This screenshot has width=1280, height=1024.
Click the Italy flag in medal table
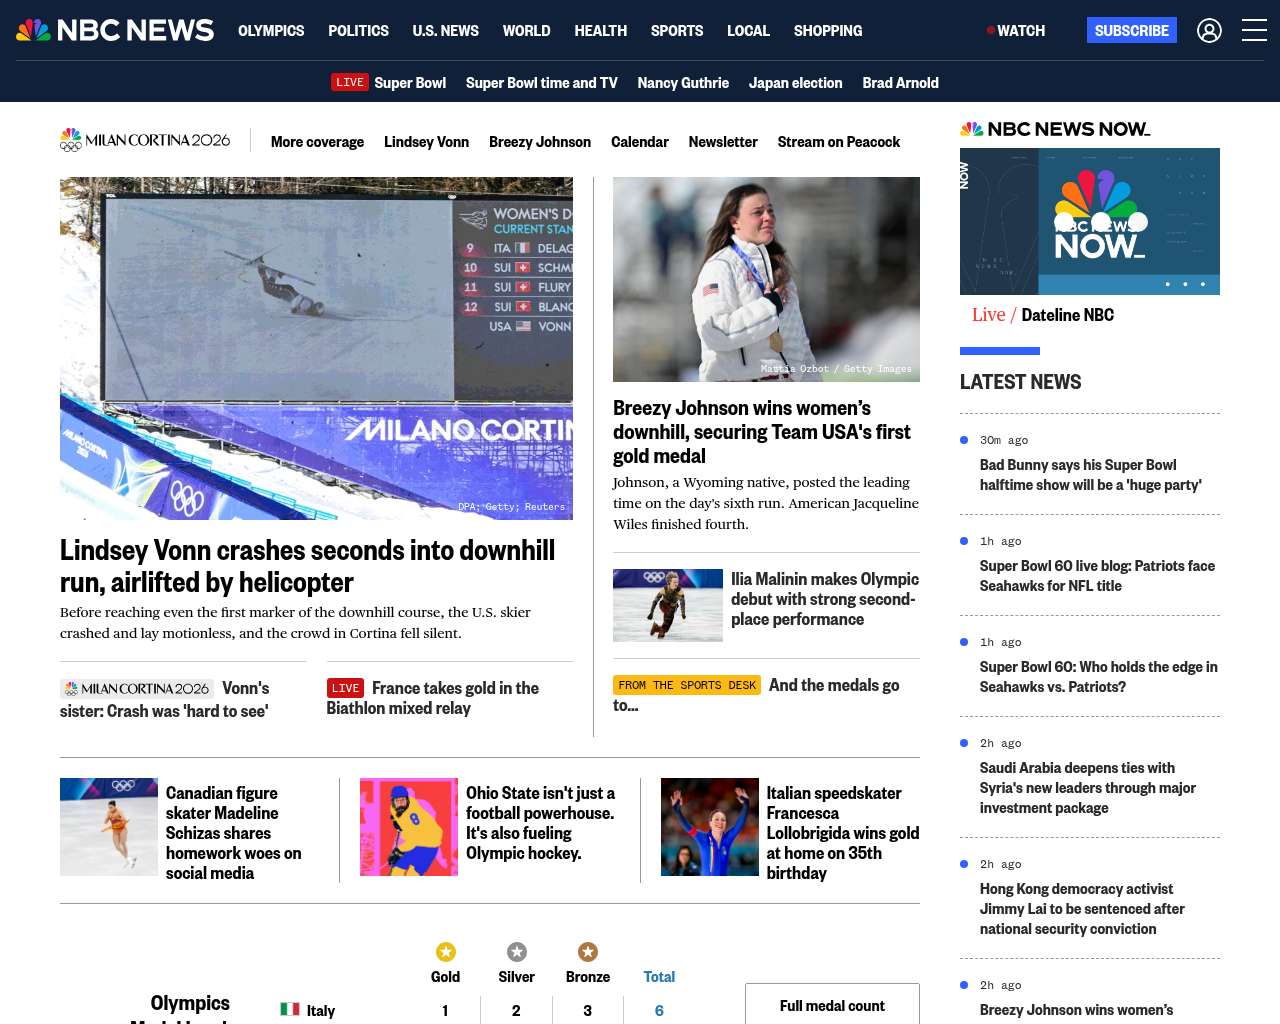tap(290, 1009)
